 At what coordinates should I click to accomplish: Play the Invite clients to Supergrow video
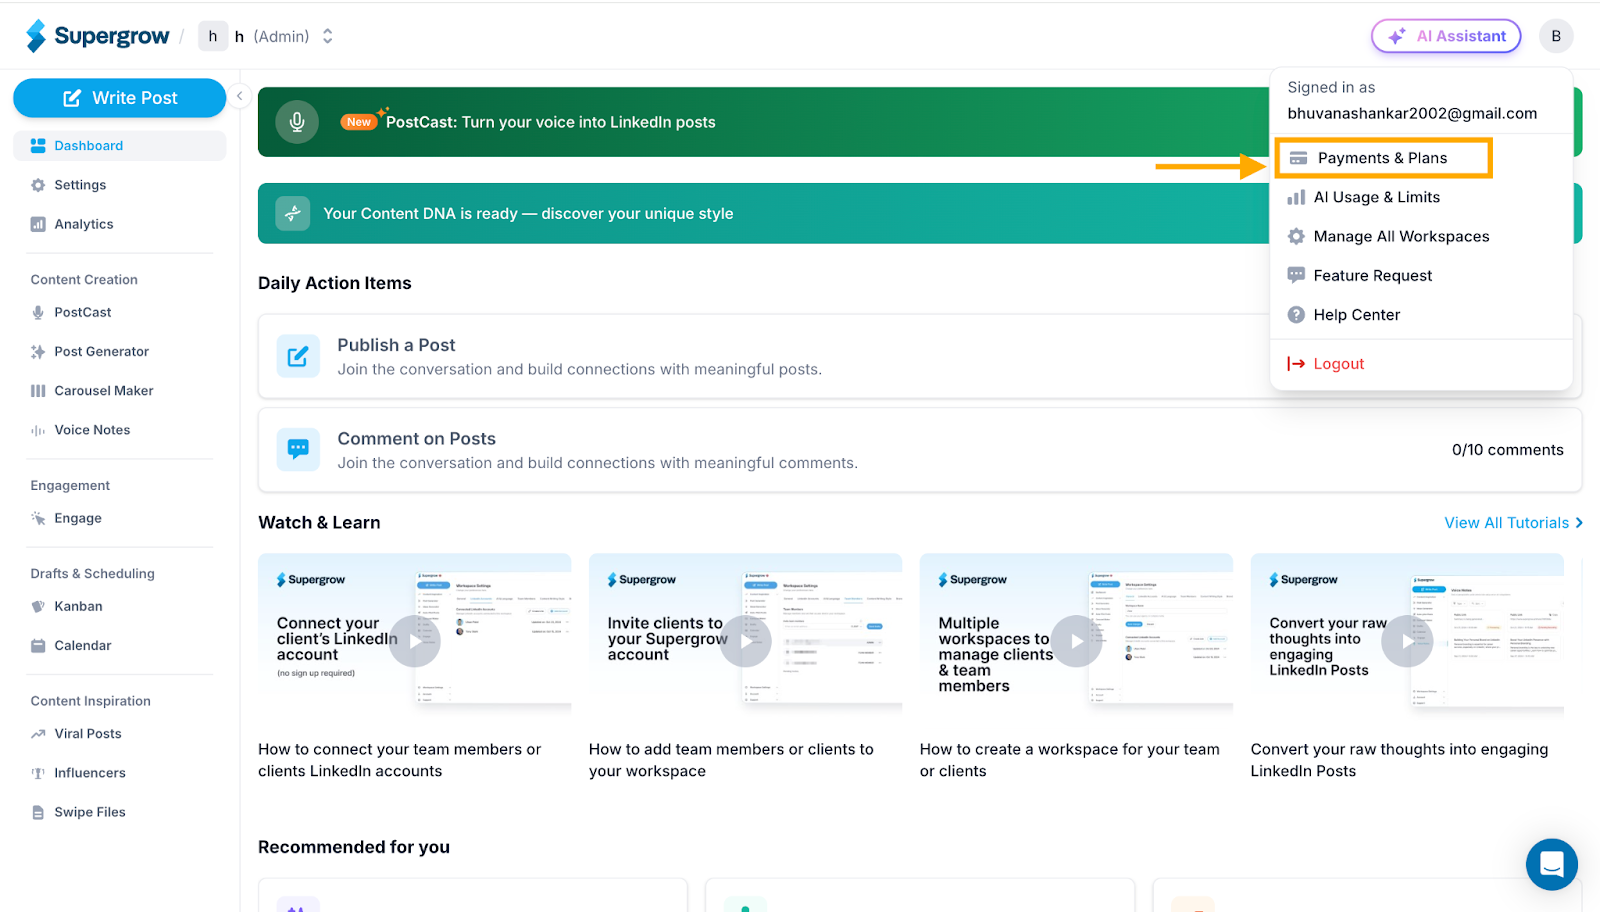pyautogui.click(x=746, y=641)
